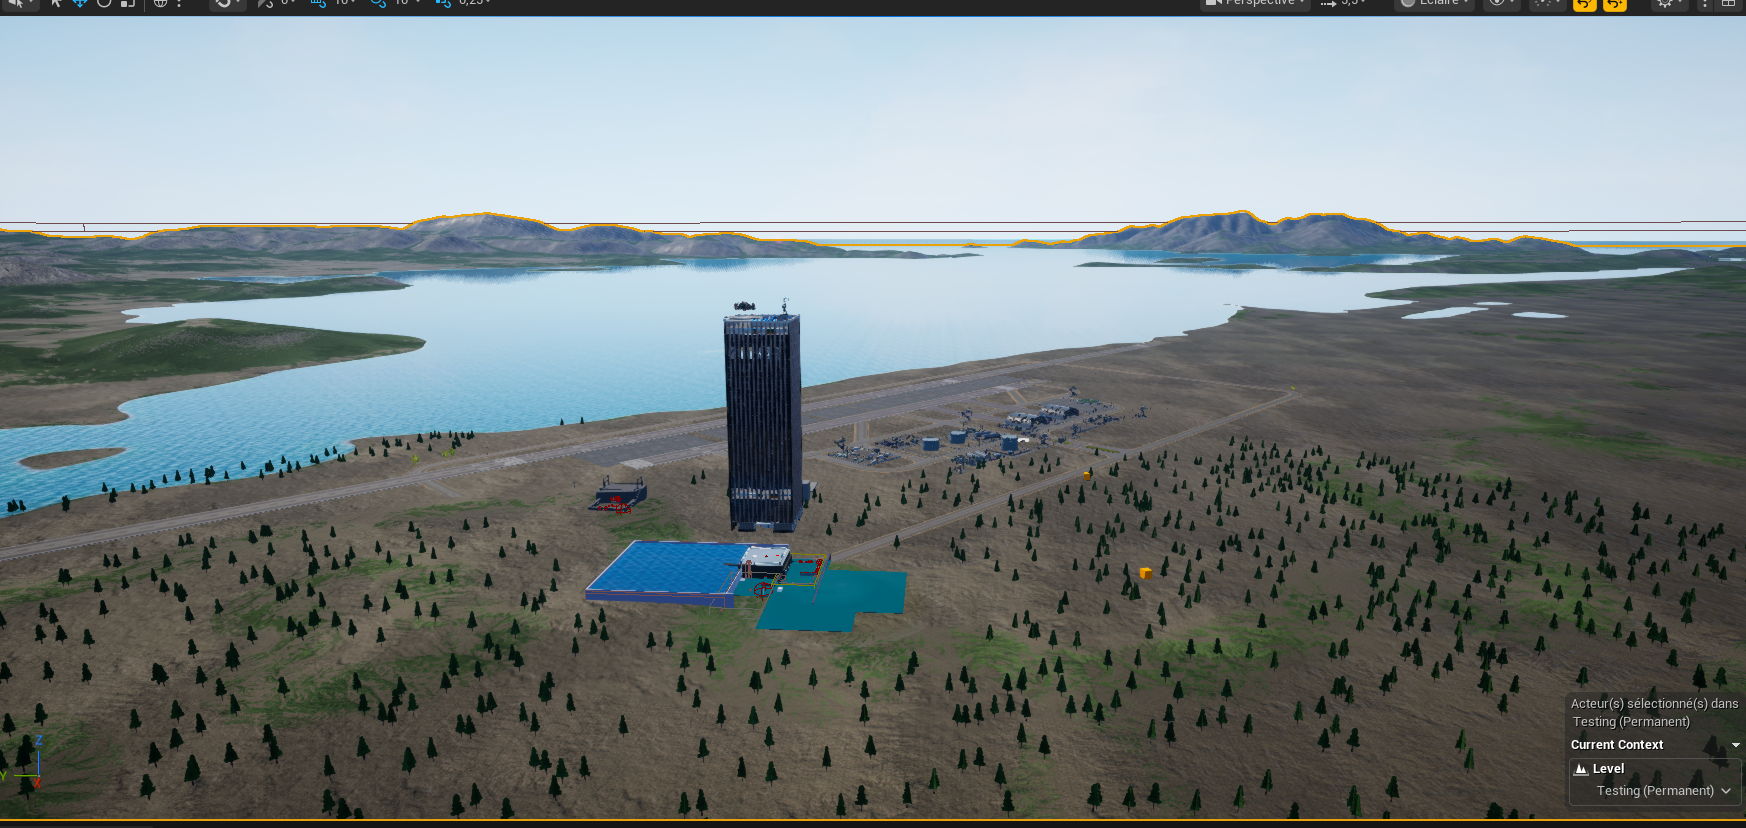Click the arrow Select objects tool

[x=57, y=3]
